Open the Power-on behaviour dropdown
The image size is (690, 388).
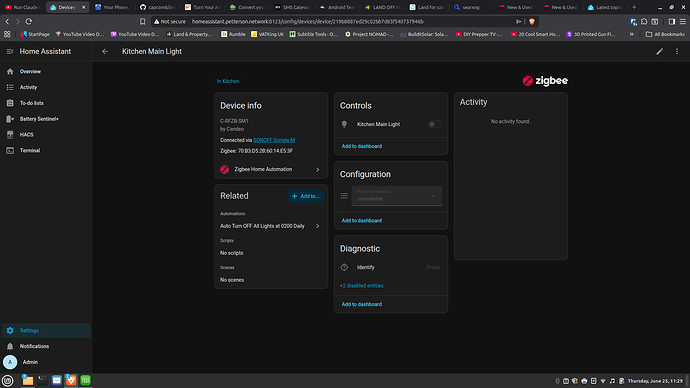(396, 196)
